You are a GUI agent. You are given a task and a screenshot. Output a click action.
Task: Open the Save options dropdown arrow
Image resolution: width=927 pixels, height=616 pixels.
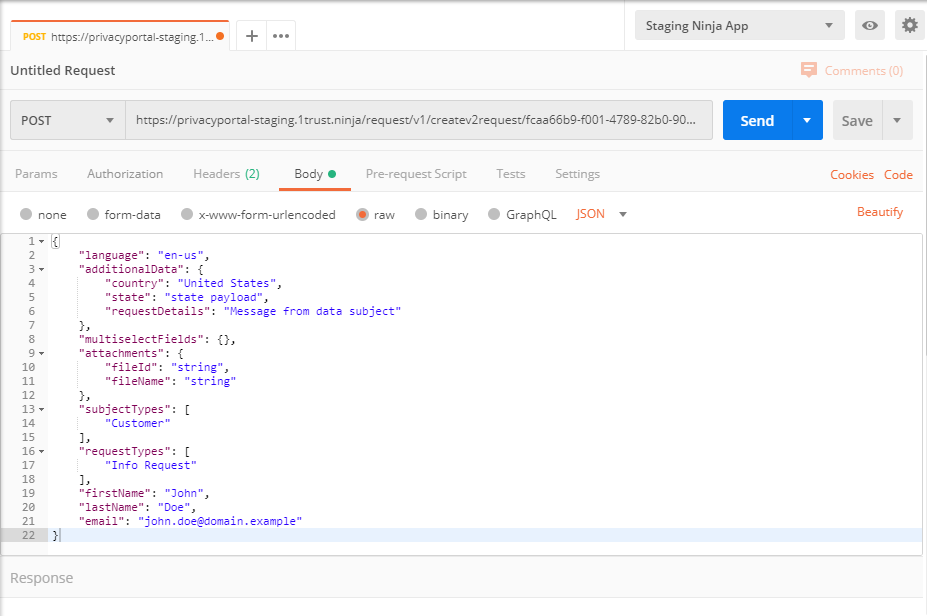[x=897, y=120]
